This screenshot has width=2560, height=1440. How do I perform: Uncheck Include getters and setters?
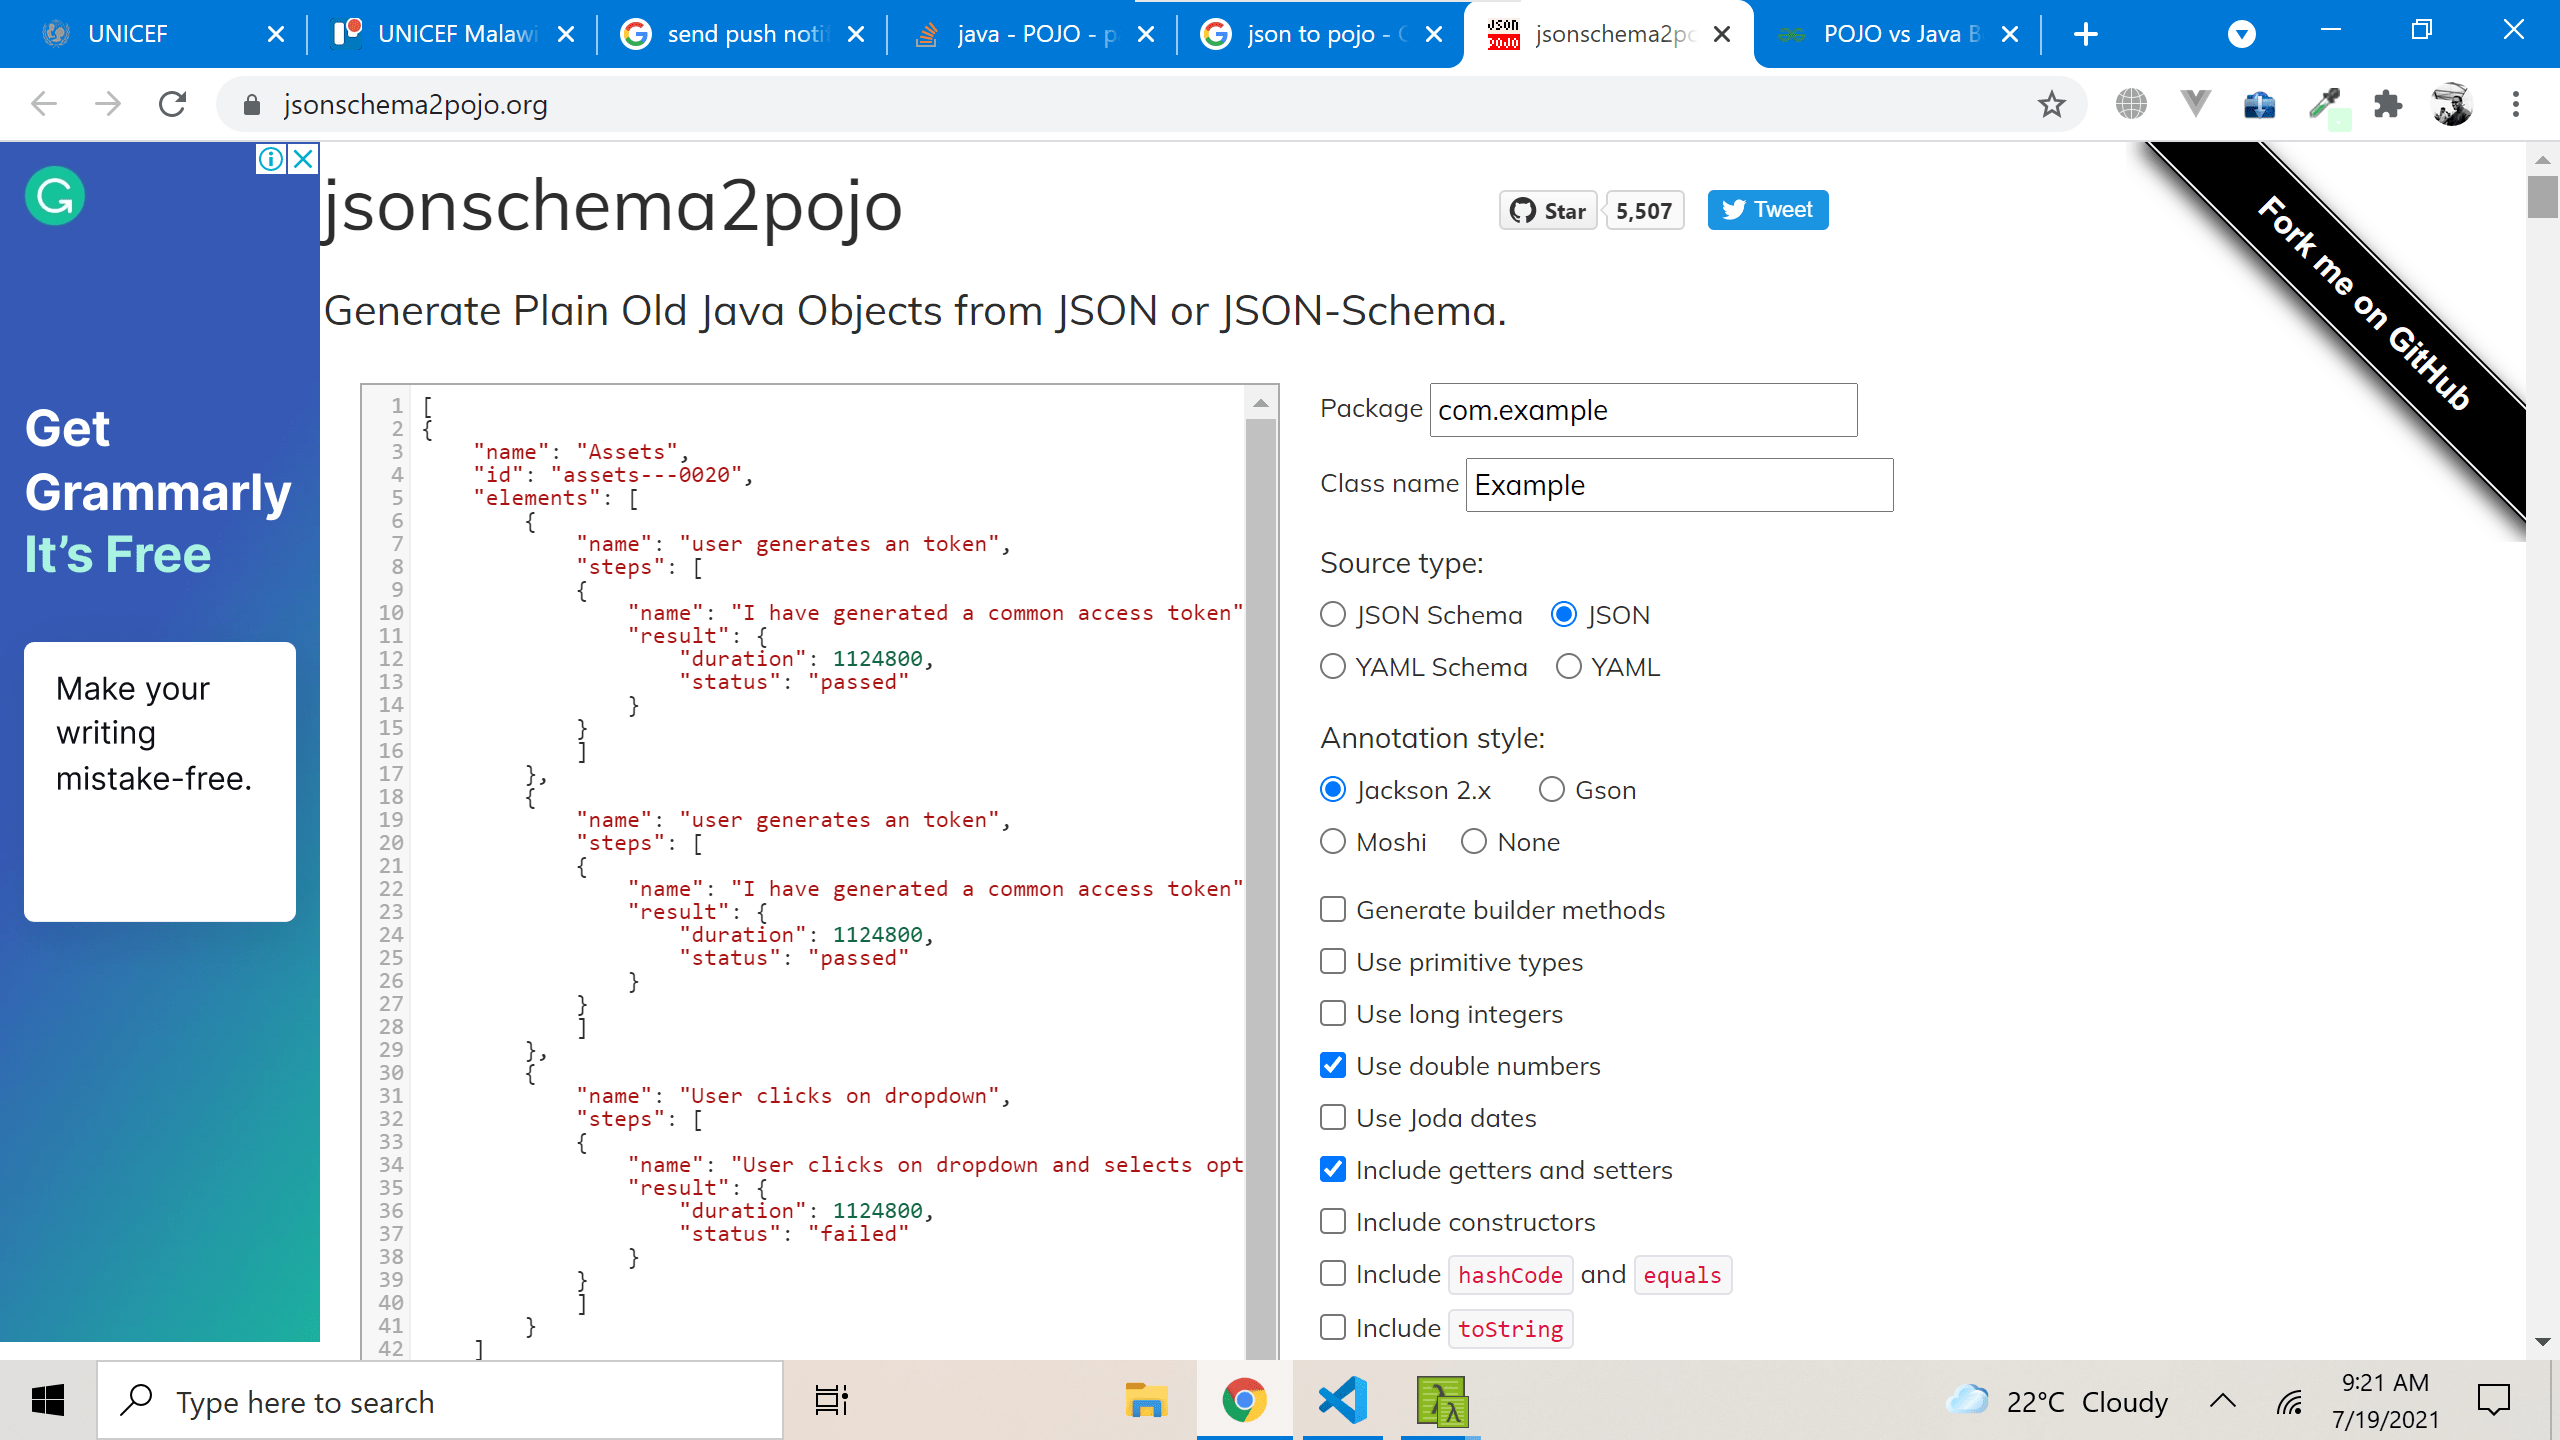pos(1332,1170)
